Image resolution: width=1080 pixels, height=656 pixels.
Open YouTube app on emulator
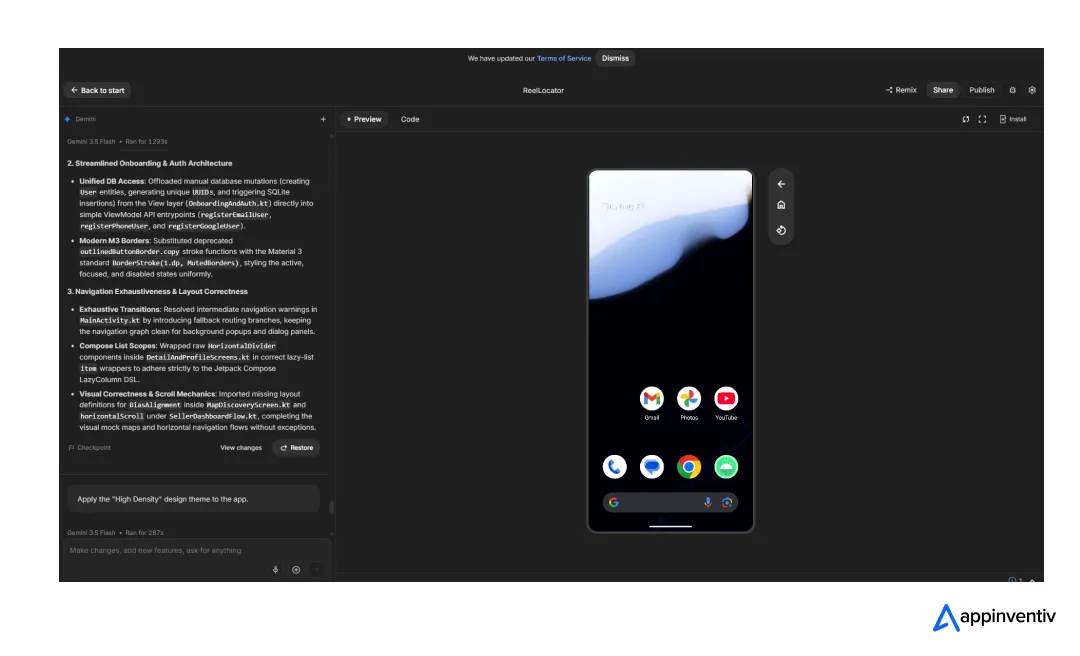pos(726,399)
